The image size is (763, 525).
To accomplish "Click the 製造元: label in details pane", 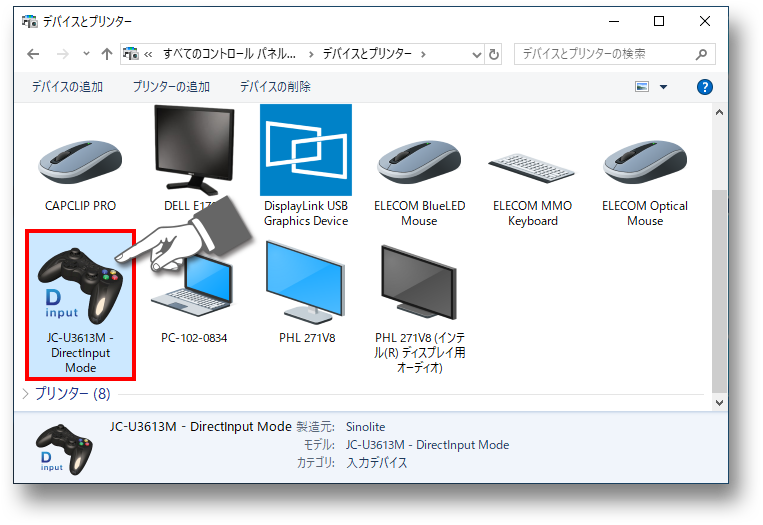I will click(x=315, y=427).
